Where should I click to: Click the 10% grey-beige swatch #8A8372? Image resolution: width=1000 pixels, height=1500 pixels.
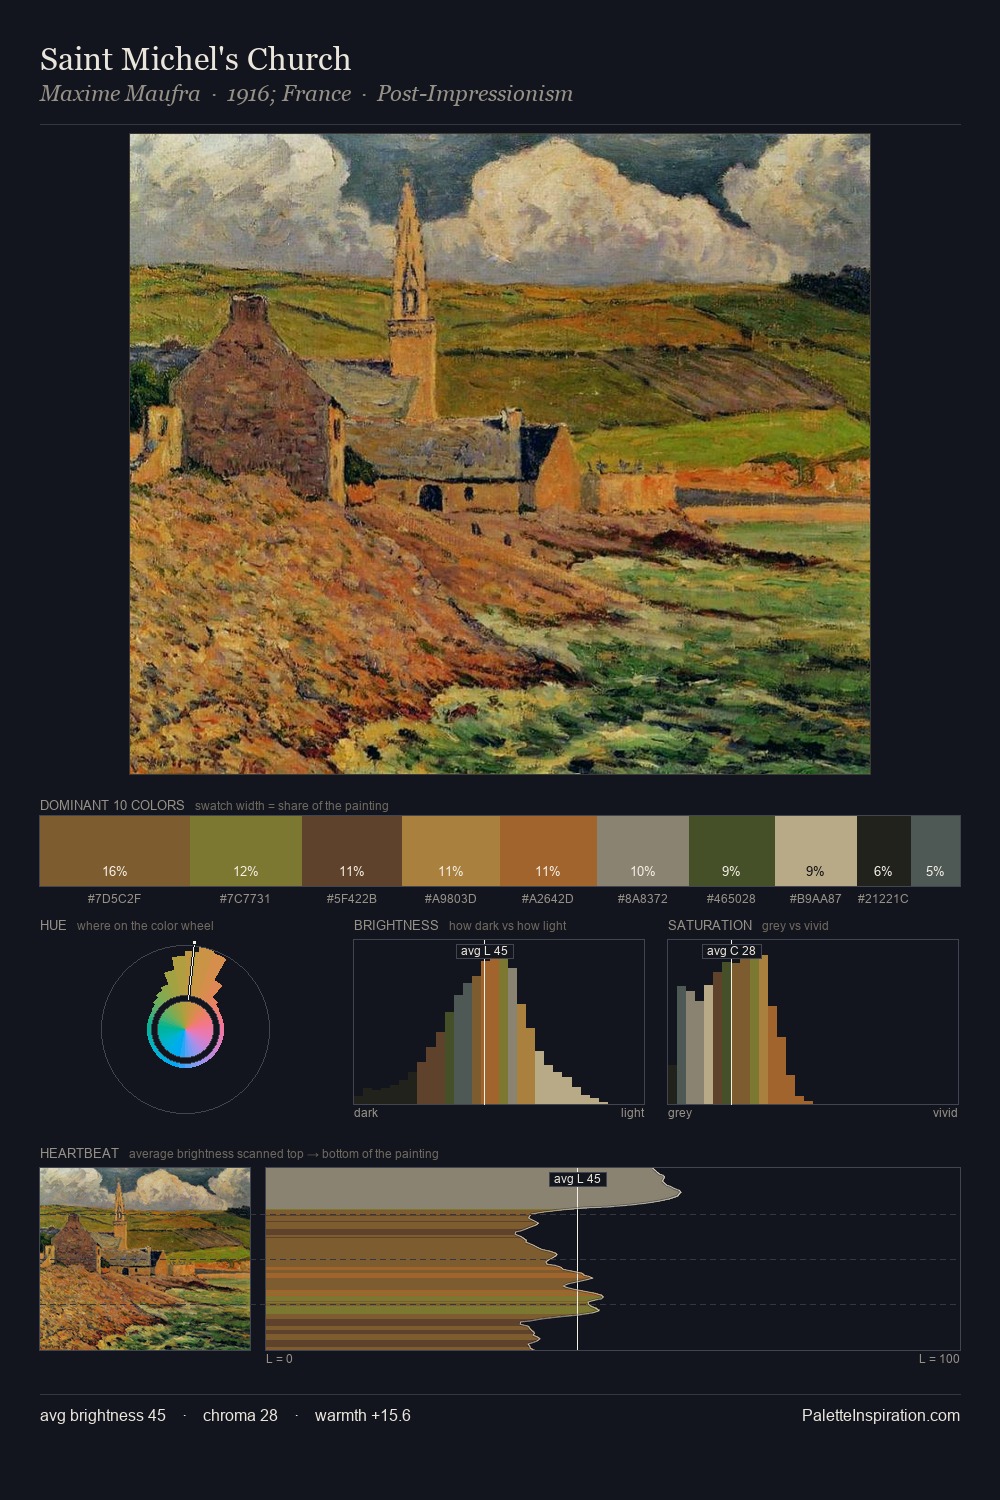(x=643, y=851)
